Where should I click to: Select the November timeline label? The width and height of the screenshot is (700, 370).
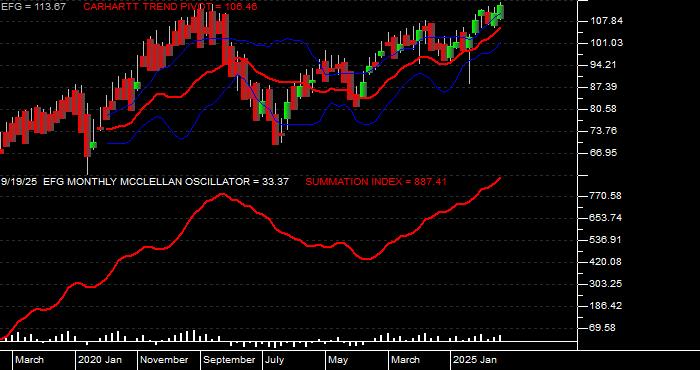164,360
